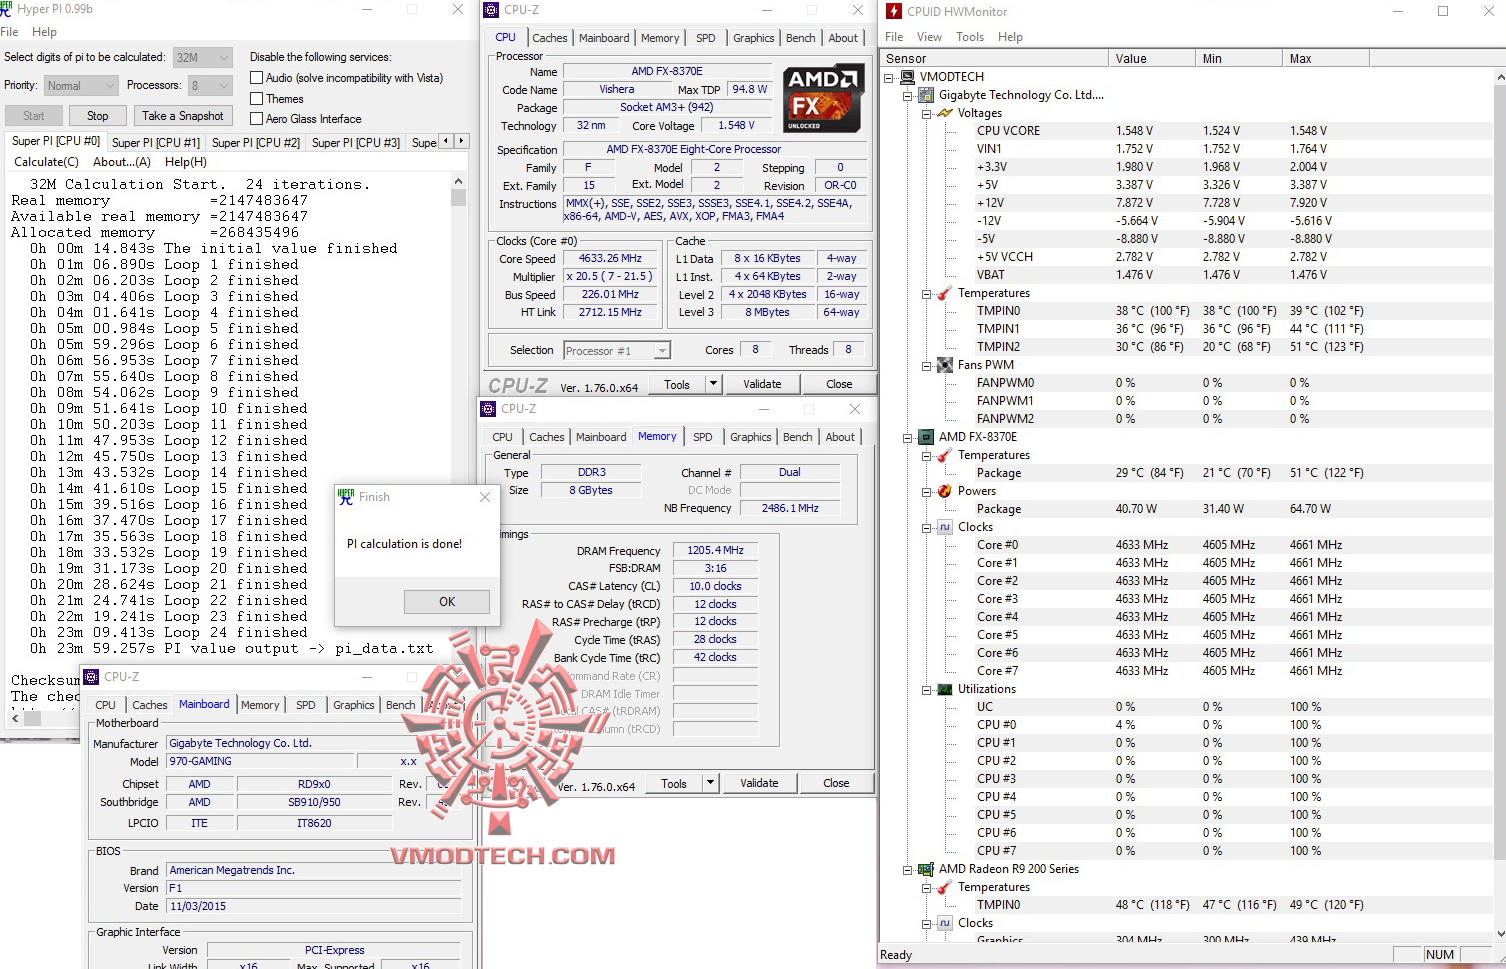Collapse the Utilizations tree node

click(x=926, y=689)
